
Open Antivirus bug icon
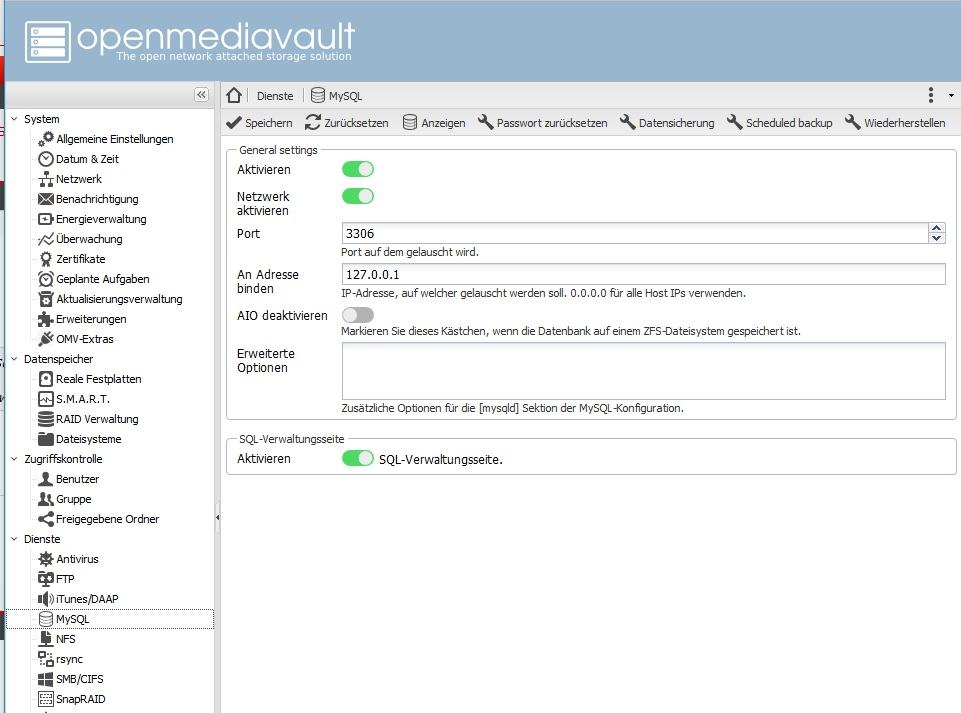[x=46, y=559]
